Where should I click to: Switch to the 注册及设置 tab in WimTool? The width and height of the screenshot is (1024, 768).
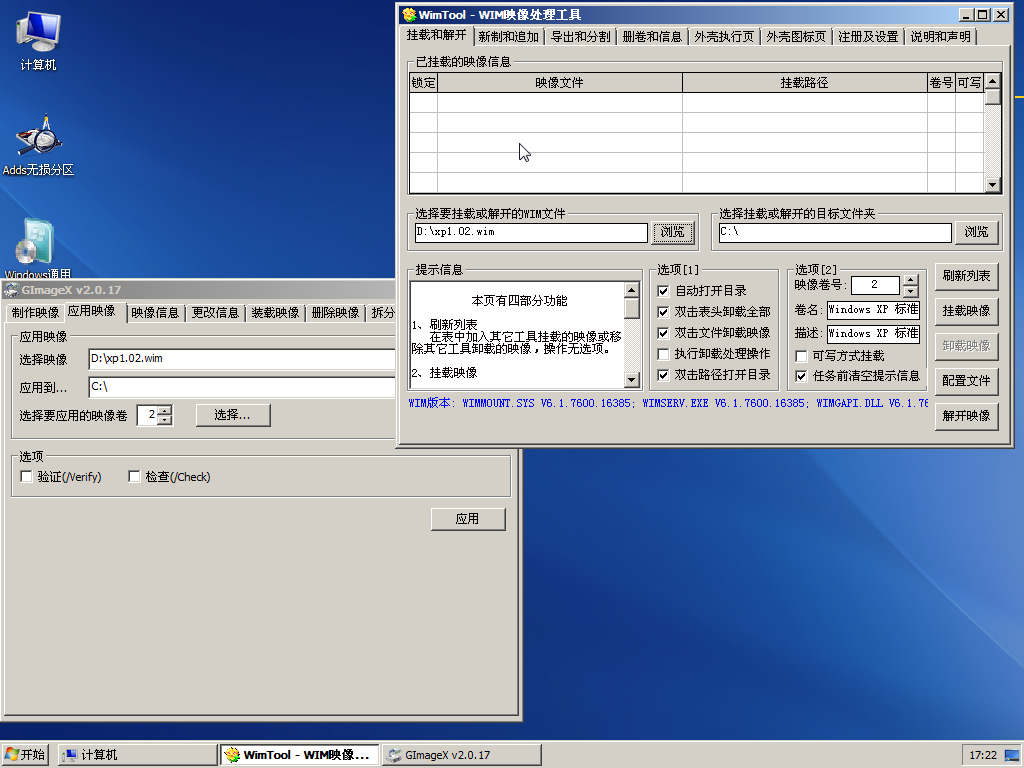coord(868,37)
